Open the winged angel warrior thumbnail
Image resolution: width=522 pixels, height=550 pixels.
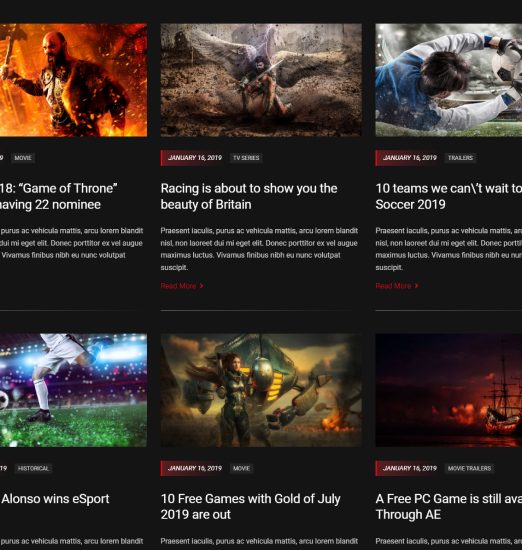click(x=261, y=80)
